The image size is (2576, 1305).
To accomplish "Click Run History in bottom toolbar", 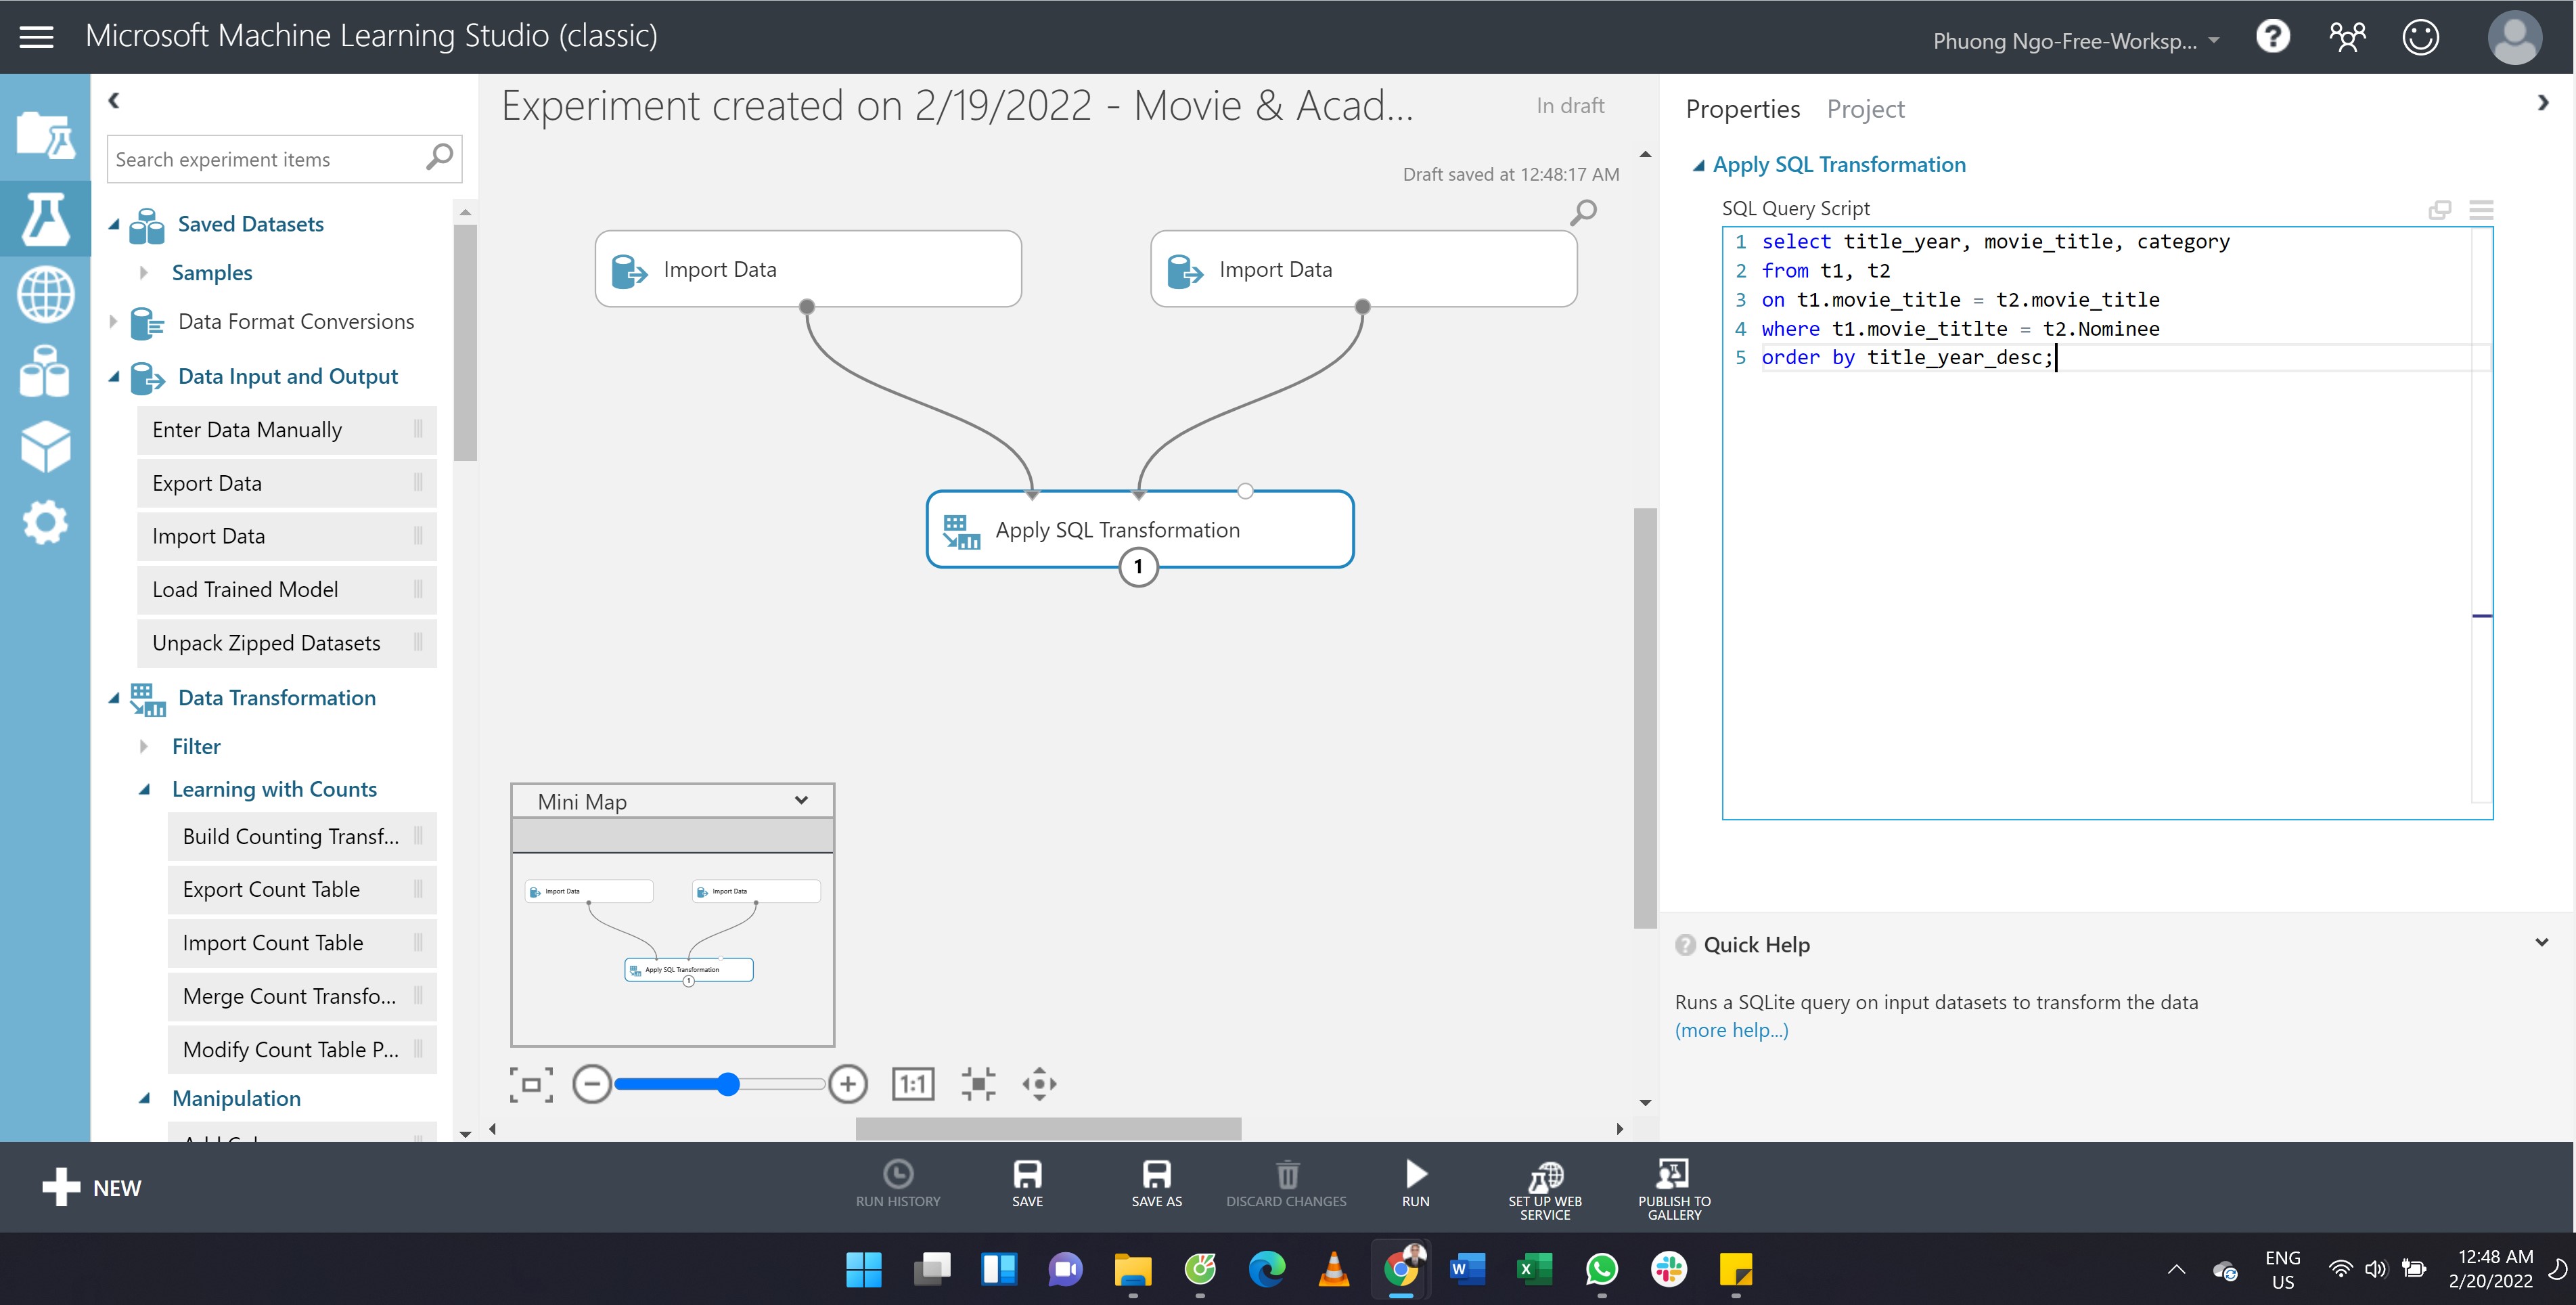I will click(897, 1184).
